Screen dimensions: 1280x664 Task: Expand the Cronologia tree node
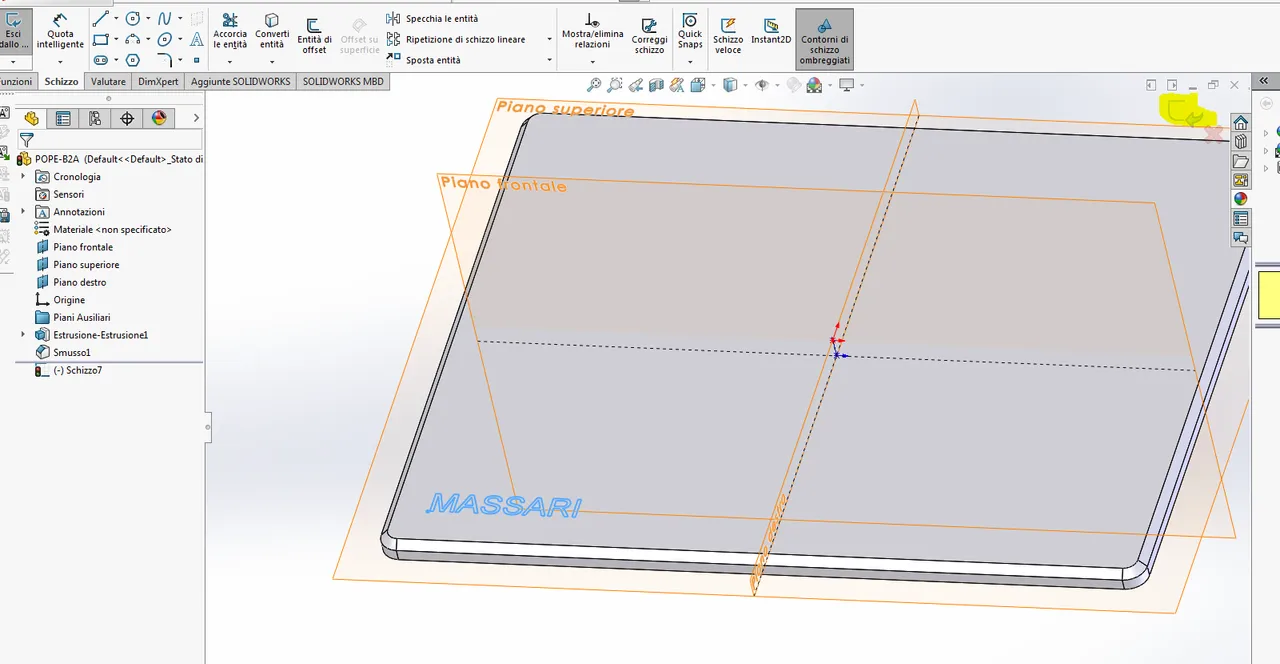tap(23, 176)
